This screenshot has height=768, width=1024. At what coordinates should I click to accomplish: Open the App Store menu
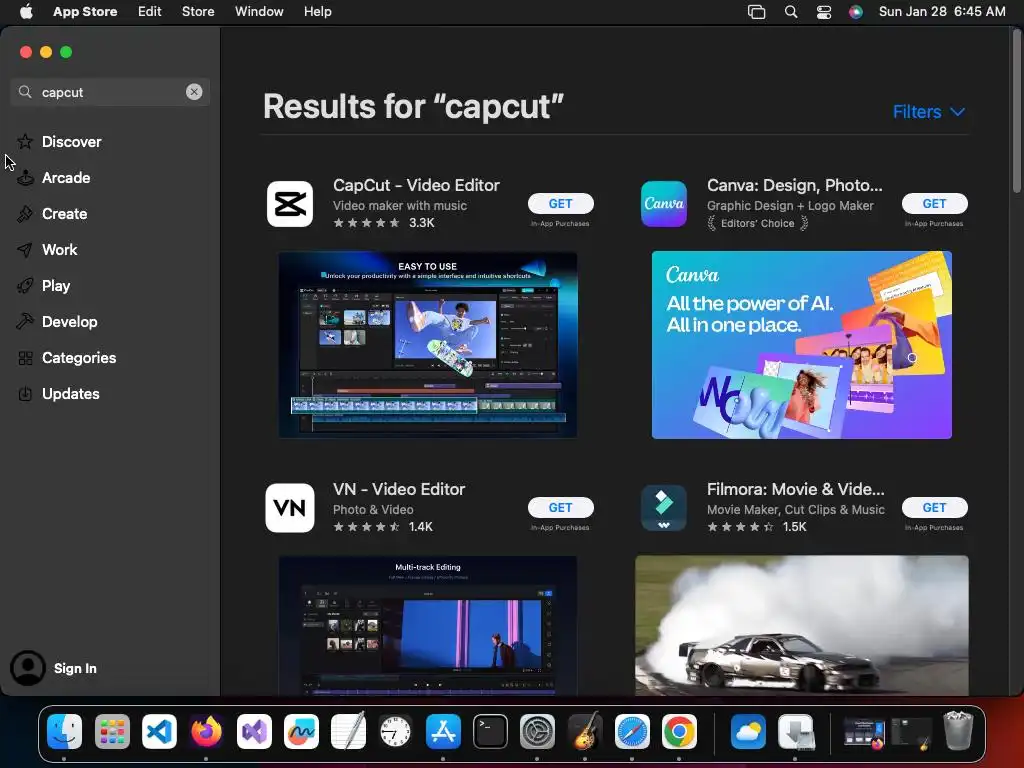(x=85, y=12)
